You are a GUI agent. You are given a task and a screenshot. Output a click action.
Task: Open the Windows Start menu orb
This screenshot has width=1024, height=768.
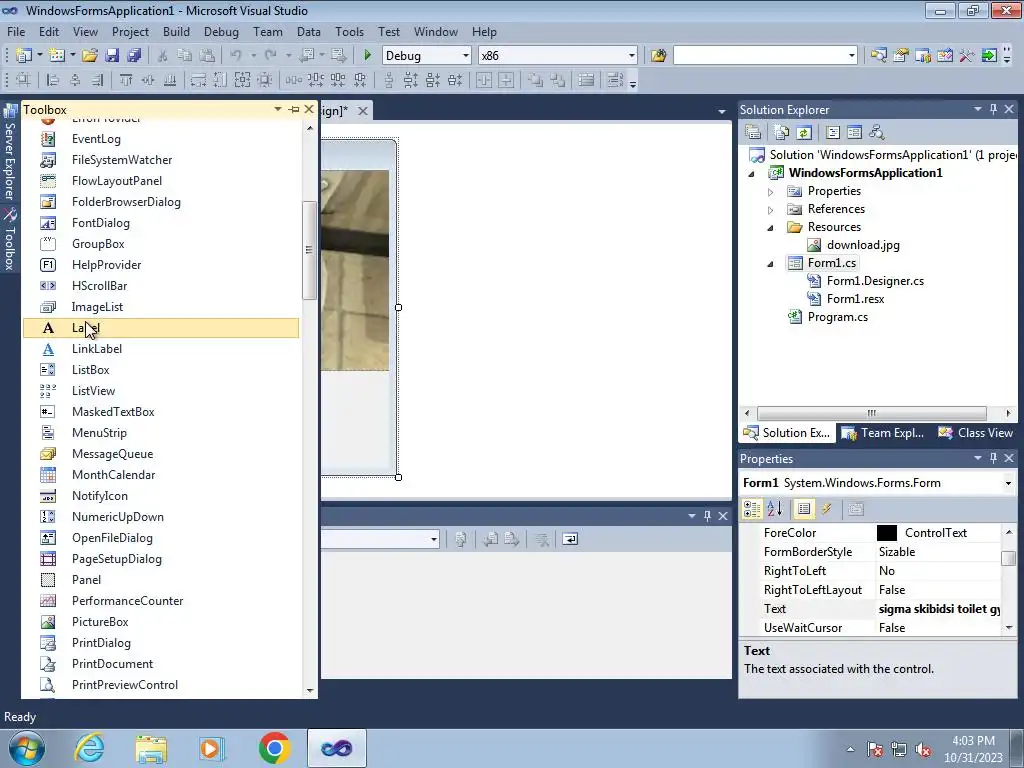point(27,748)
